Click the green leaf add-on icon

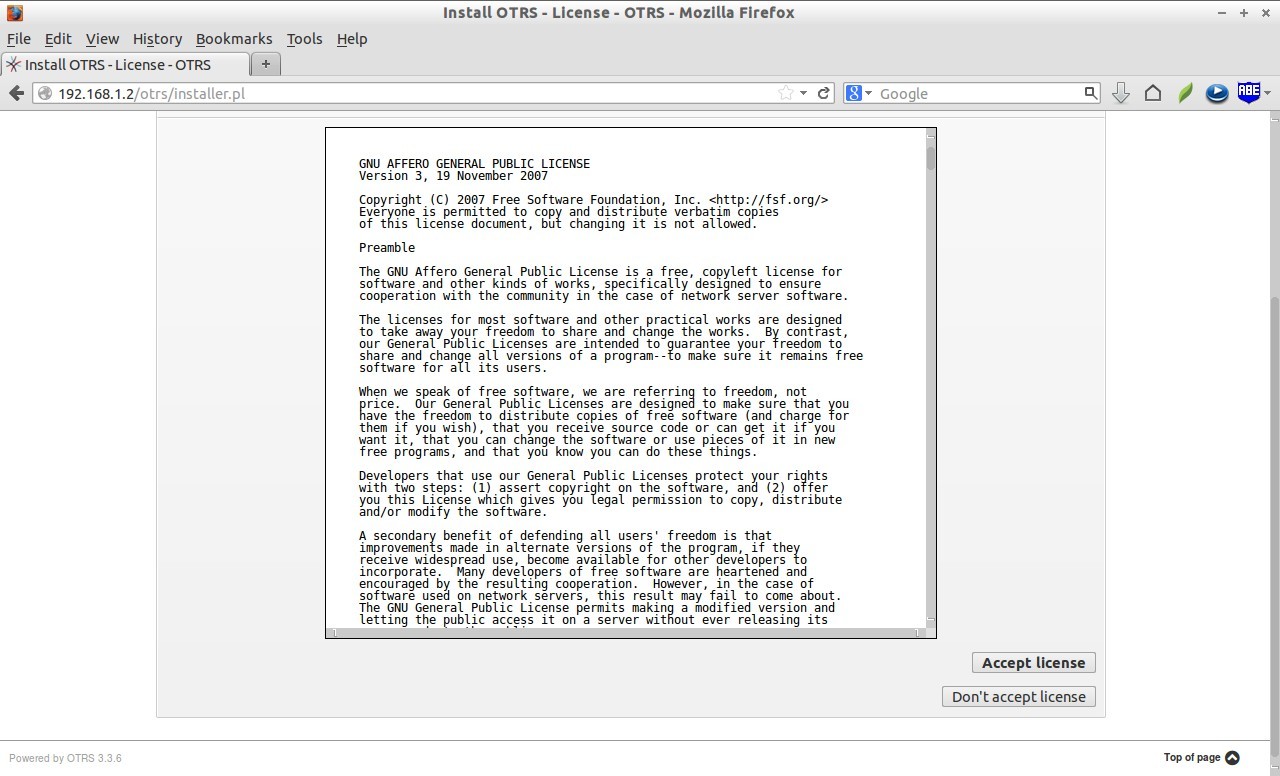point(1185,93)
